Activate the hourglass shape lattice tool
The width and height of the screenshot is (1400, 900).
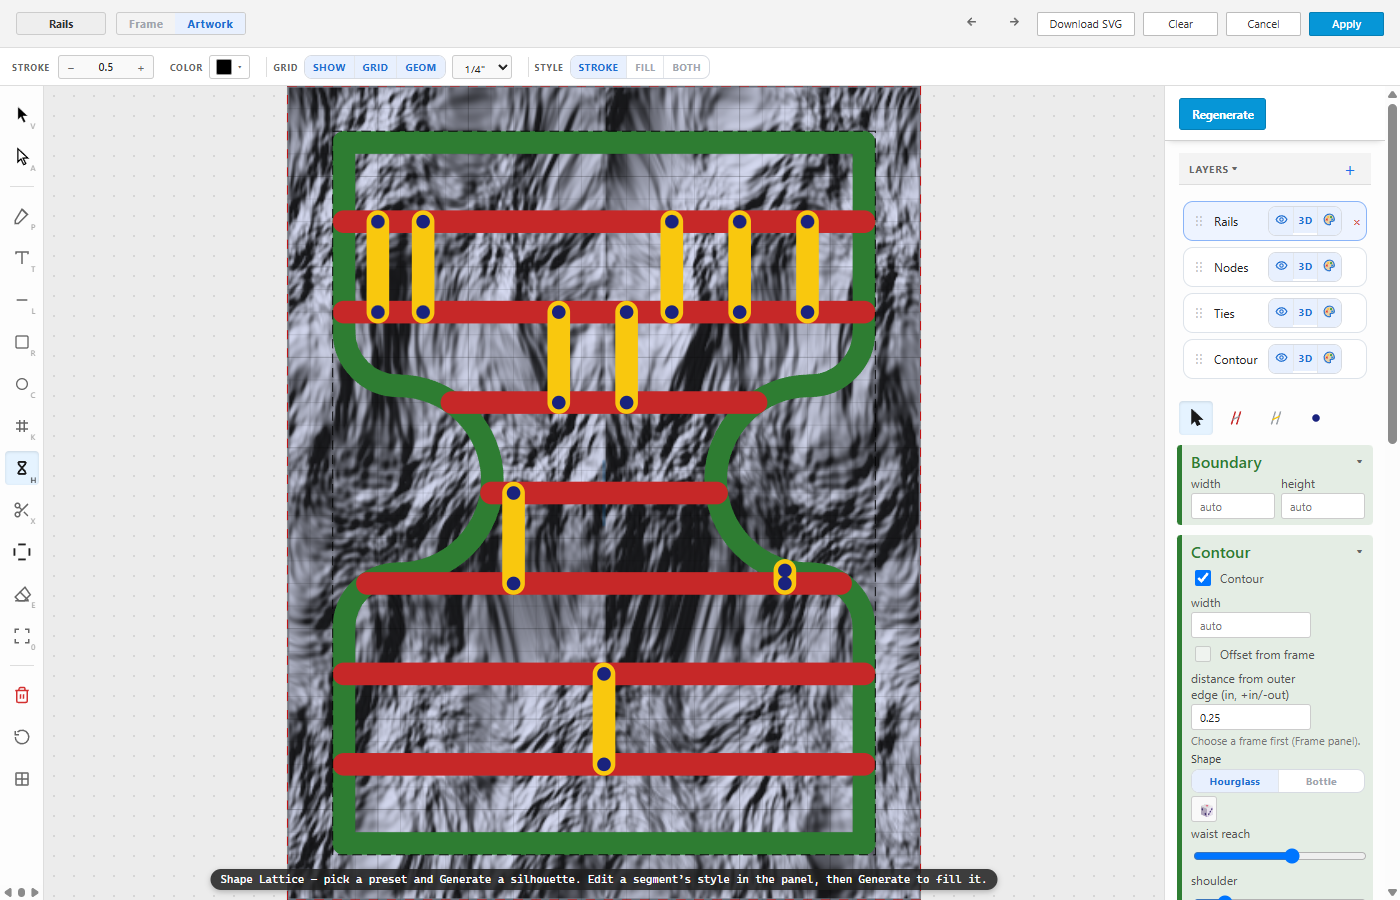pyautogui.click(x=22, y=468)
